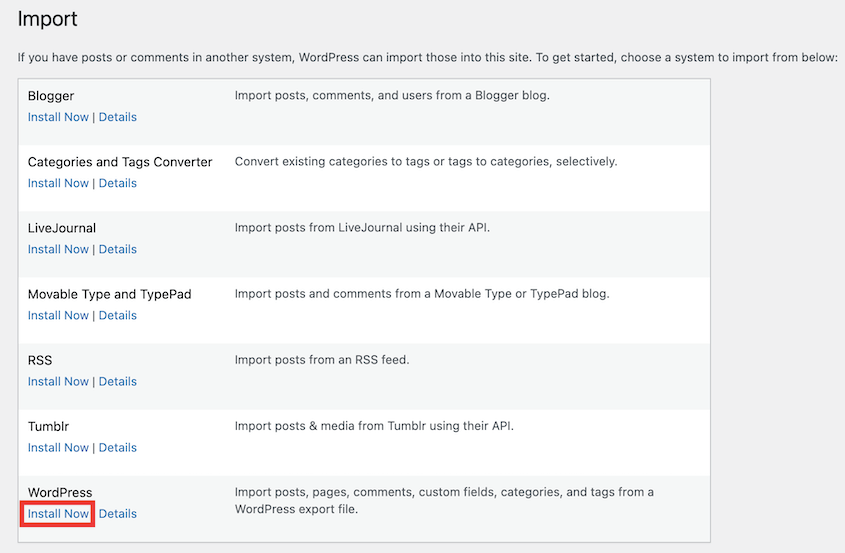Open Details for WordPress importer
The width and height of the screenshot is (845, 553).
(117, 514)
